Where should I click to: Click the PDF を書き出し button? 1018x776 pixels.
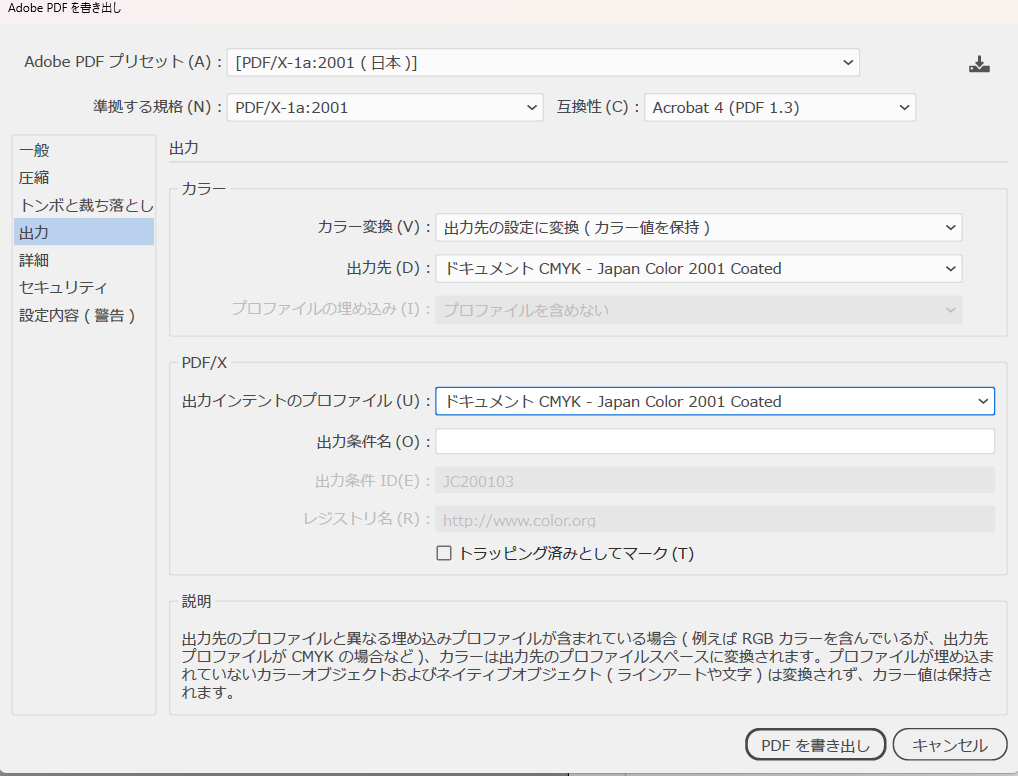click(815, 744)
